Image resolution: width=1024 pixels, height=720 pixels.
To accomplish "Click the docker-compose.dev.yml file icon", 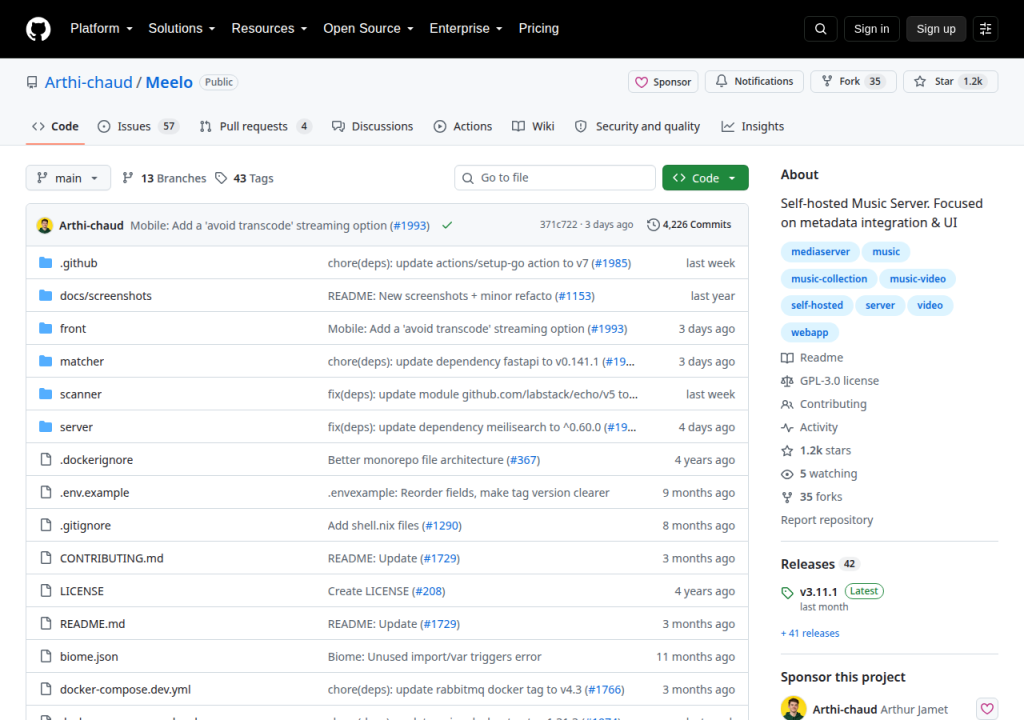I will click(46, 689).
